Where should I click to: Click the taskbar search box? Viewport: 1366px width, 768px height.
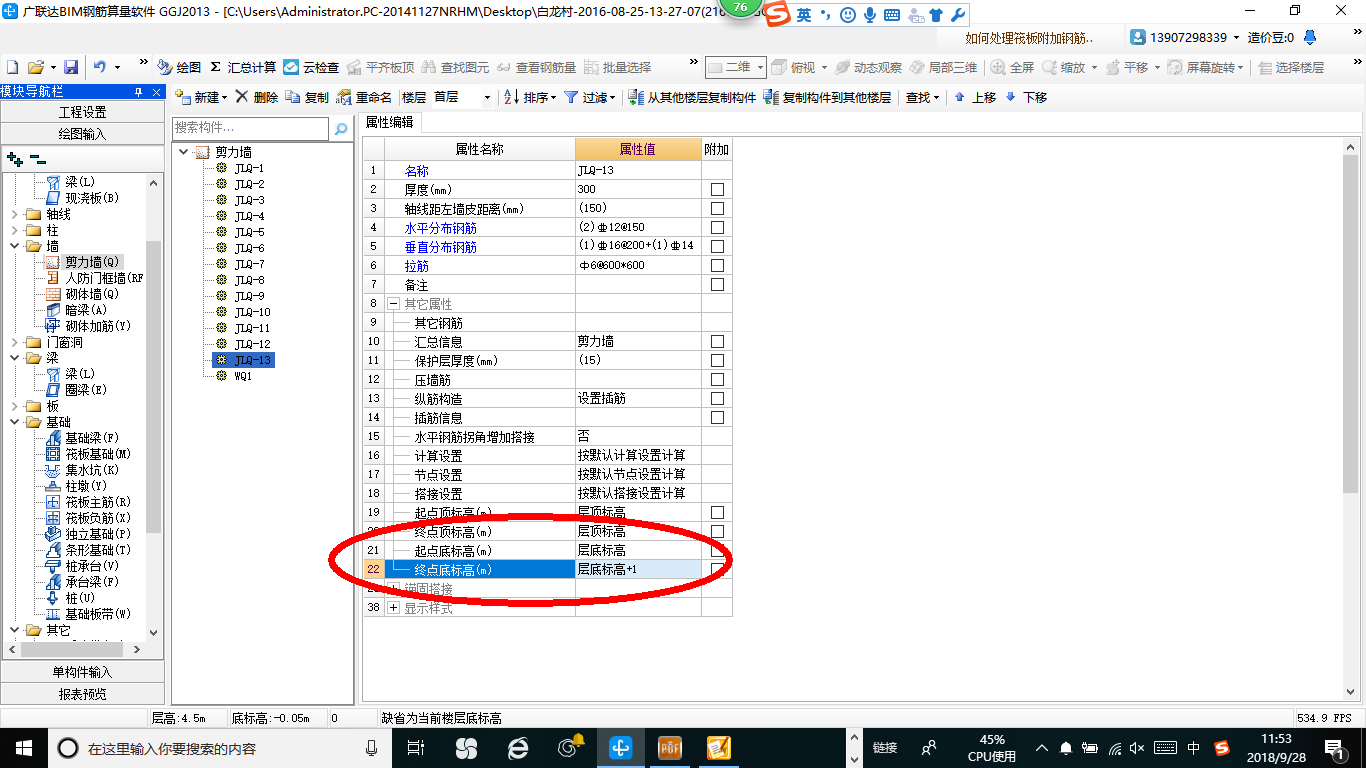pos(220,748)
